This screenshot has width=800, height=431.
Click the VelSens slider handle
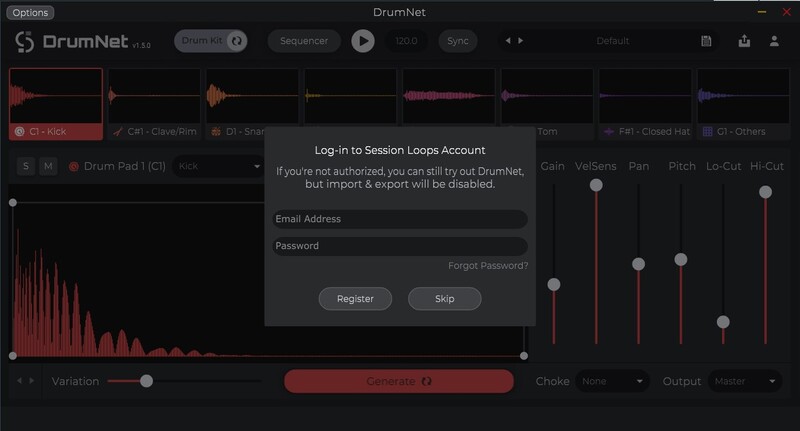coord(596,185)
